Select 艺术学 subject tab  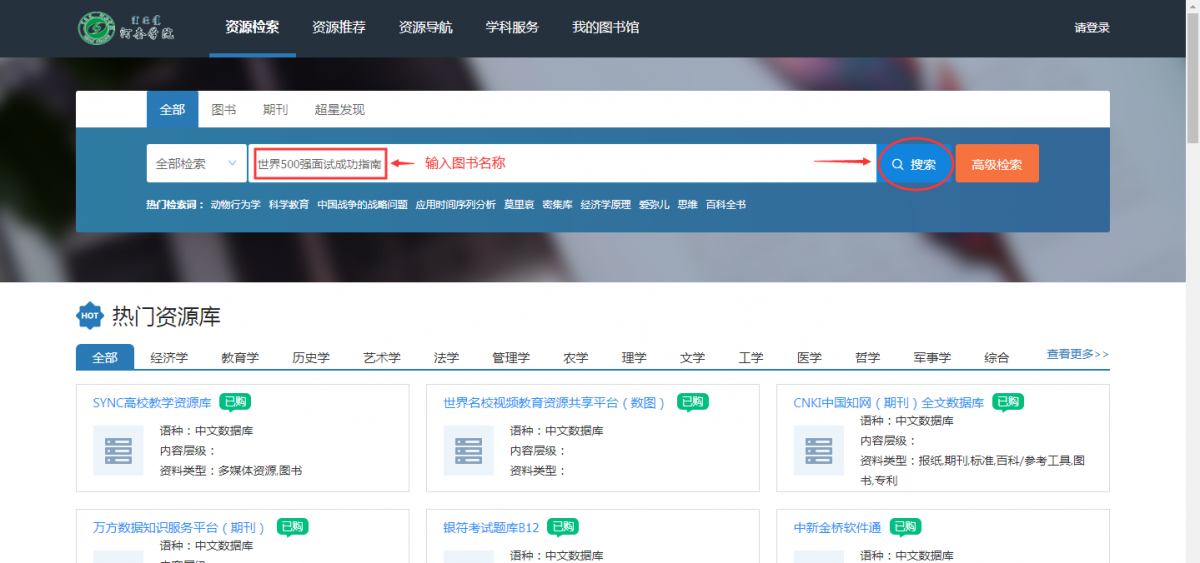tap(382, 357)
